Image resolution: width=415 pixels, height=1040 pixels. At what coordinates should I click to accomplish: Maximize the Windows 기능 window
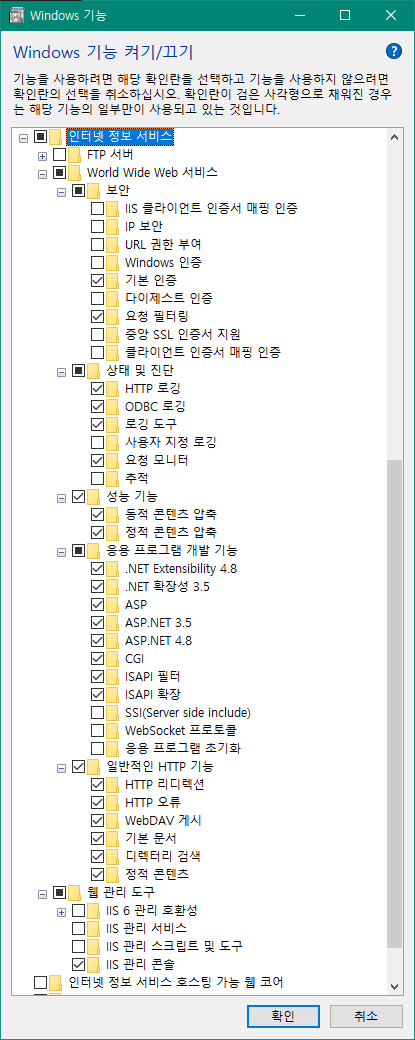click(344, 14)
